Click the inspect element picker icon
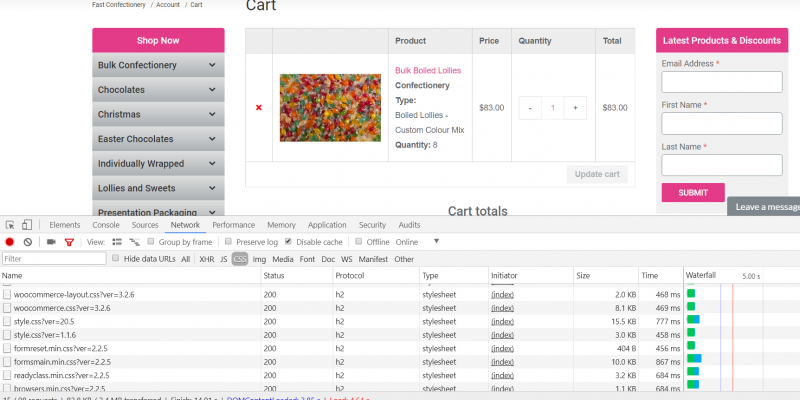Image resolution: width=800 pixels, height=400 pixels. pos(10,225)
